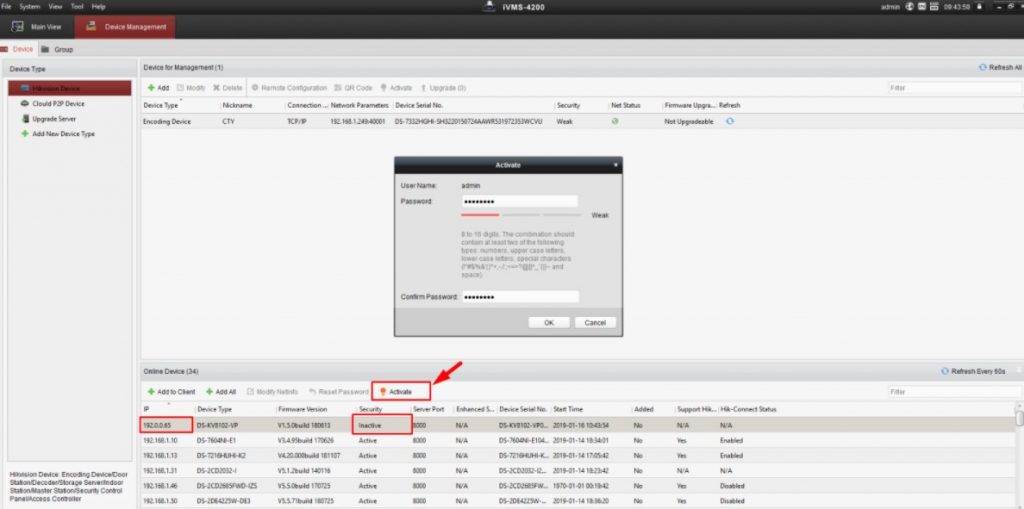1024x509 pixels.
Task: Click Refresh All at top right
Action: pyautogui.click(x=1000, y=67)
